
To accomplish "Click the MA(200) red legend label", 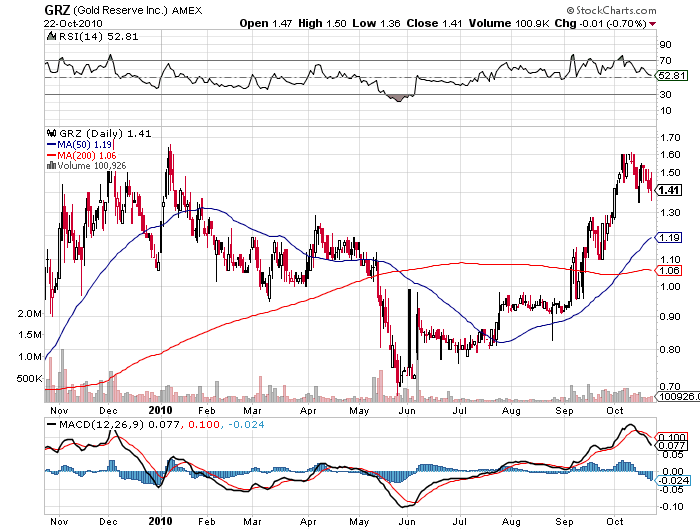I will 87,155.
